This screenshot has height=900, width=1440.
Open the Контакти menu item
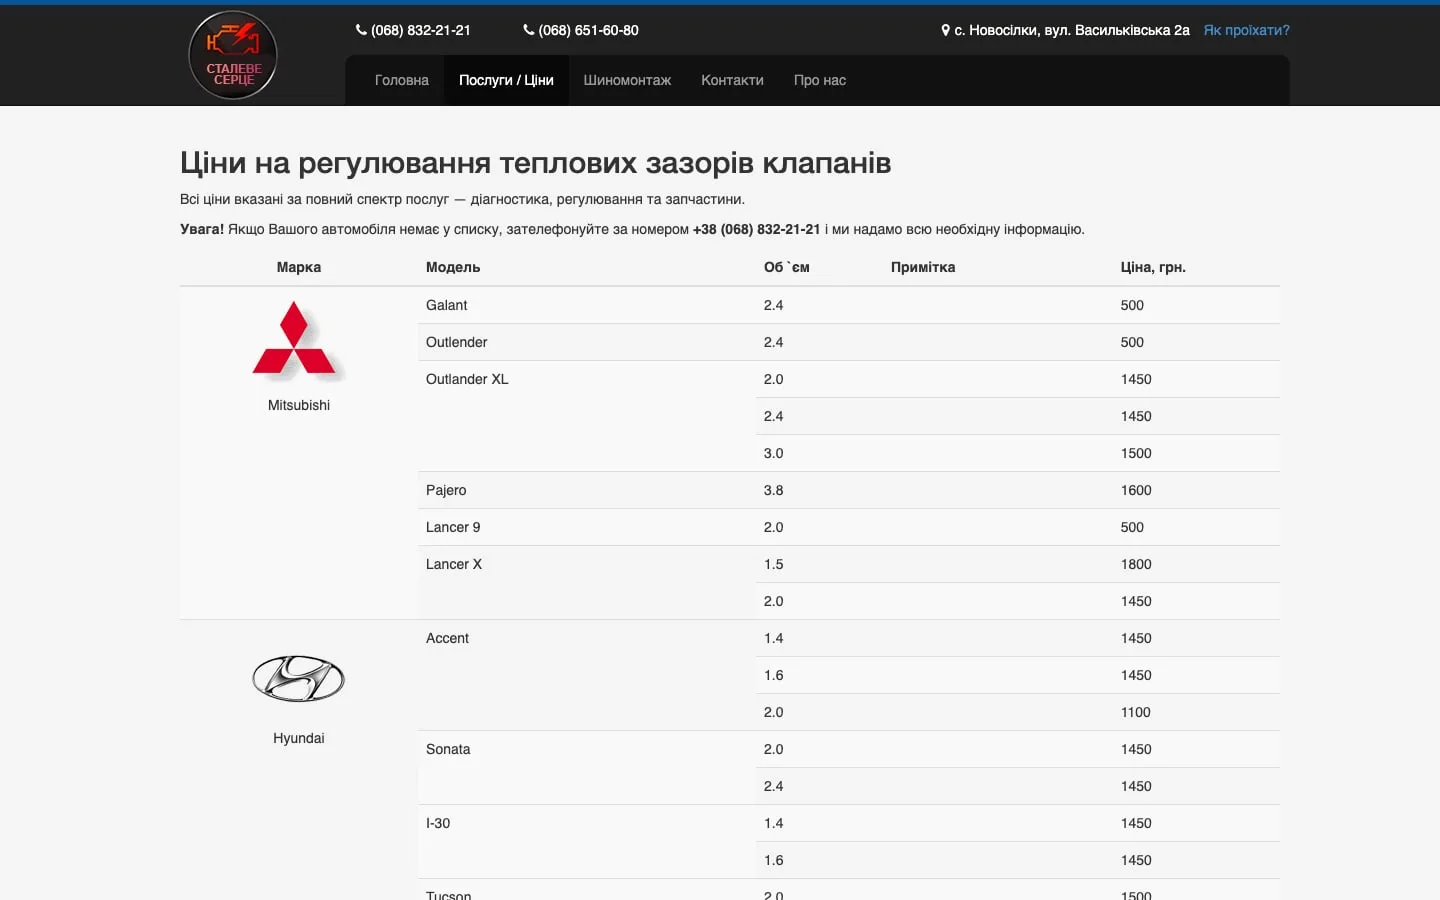pos(732,80)
